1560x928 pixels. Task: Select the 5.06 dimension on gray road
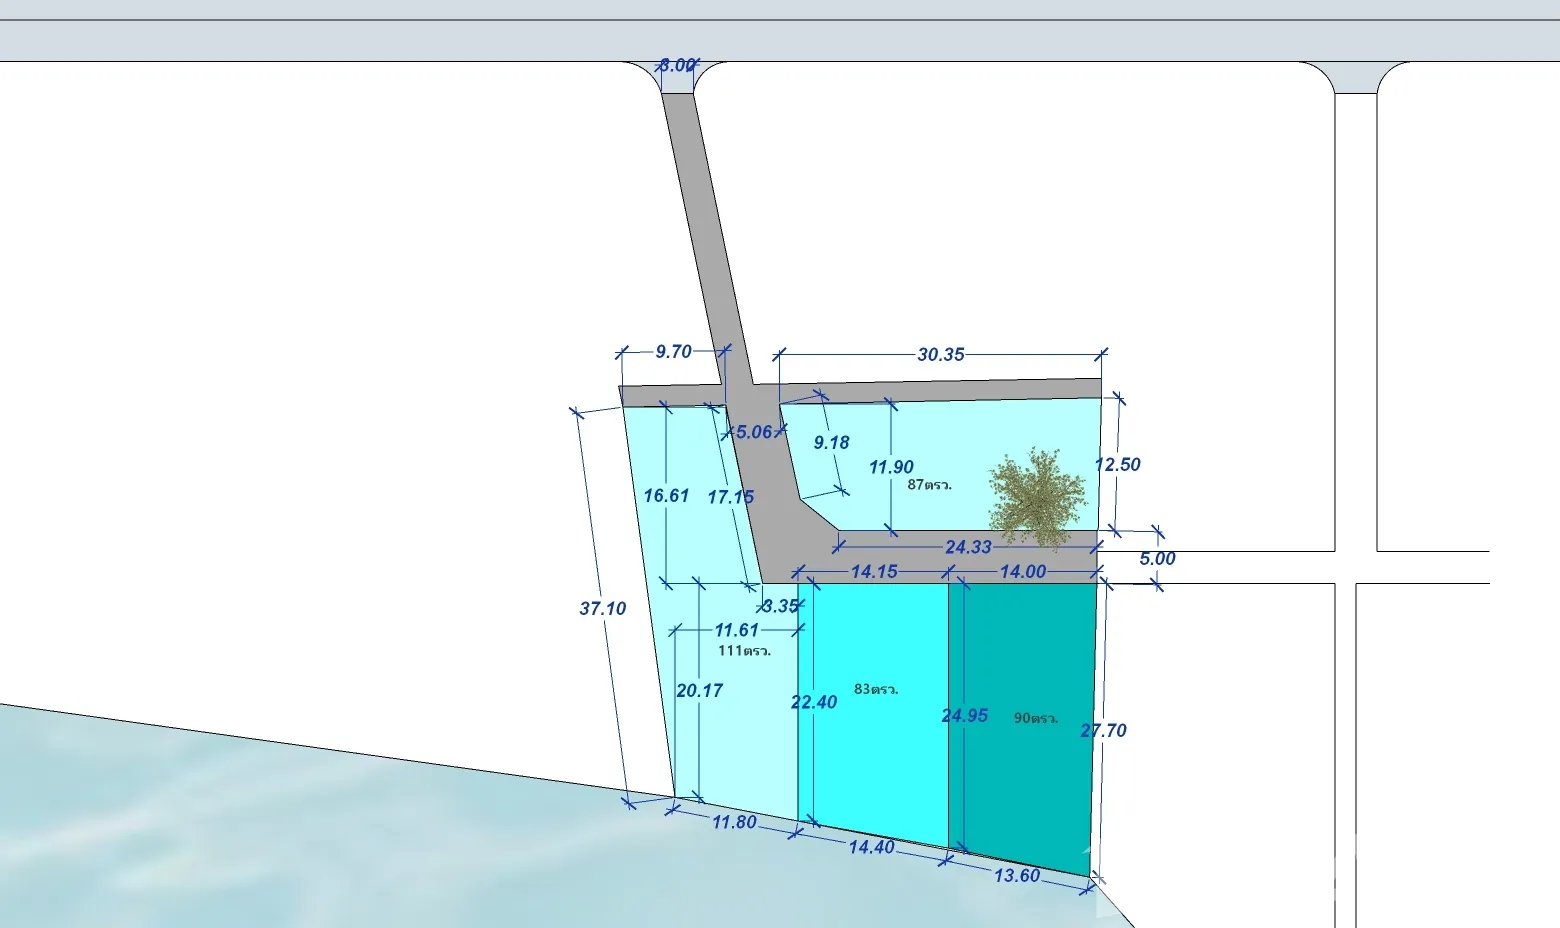coord(754,432)
